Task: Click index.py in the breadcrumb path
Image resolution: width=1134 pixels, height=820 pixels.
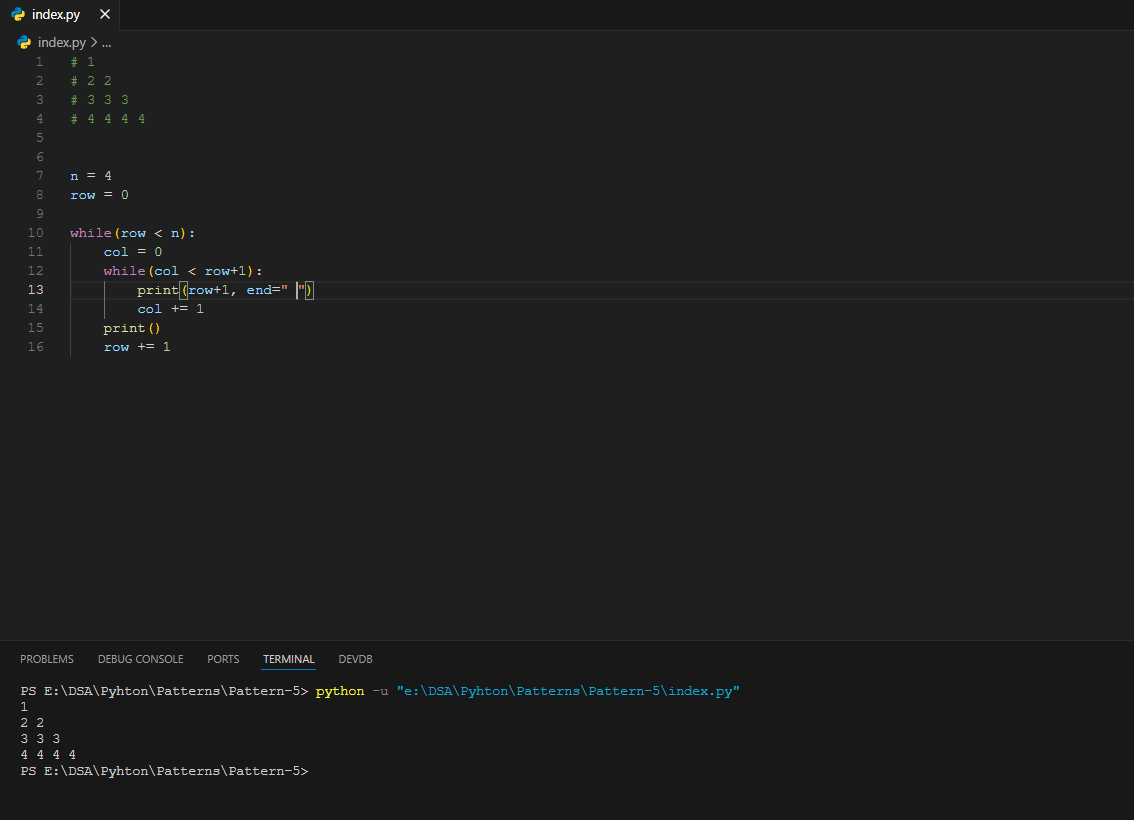Action: point(61,43)
